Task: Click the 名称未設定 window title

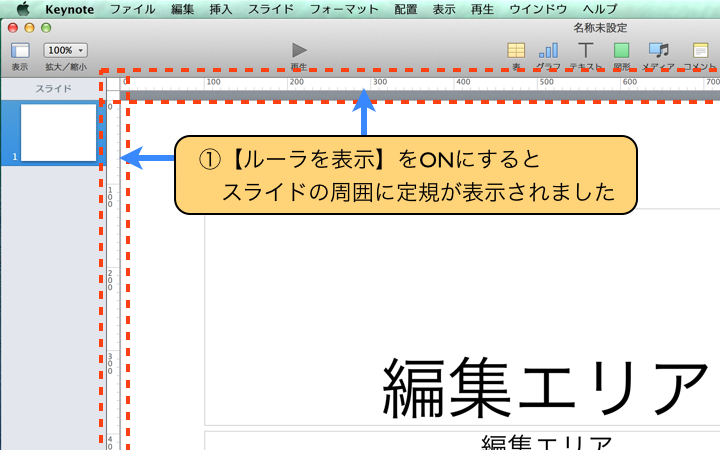Action: point(600,28)
